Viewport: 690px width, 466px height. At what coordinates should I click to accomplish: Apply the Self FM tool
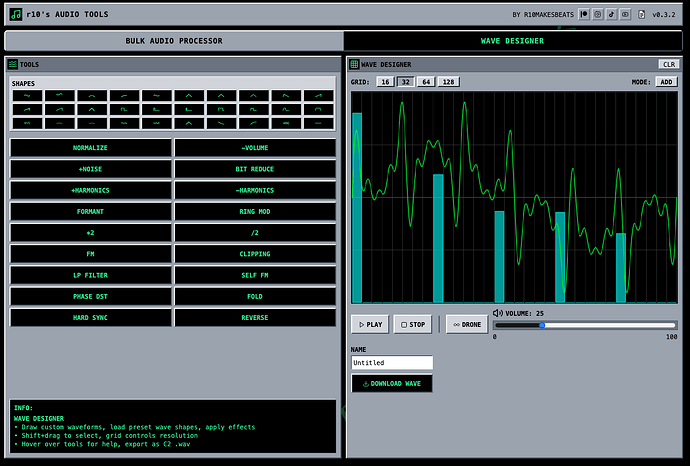(x=255, y=275)
